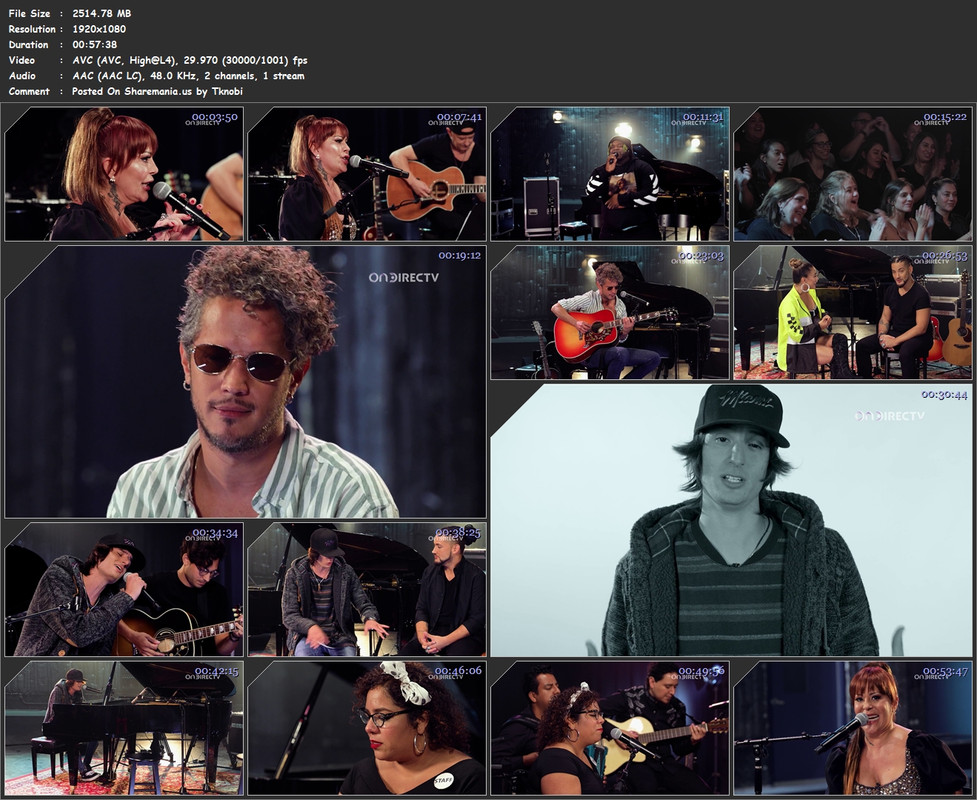Click the Resolution label
977x800 pixels.
(x=32, y=29)
